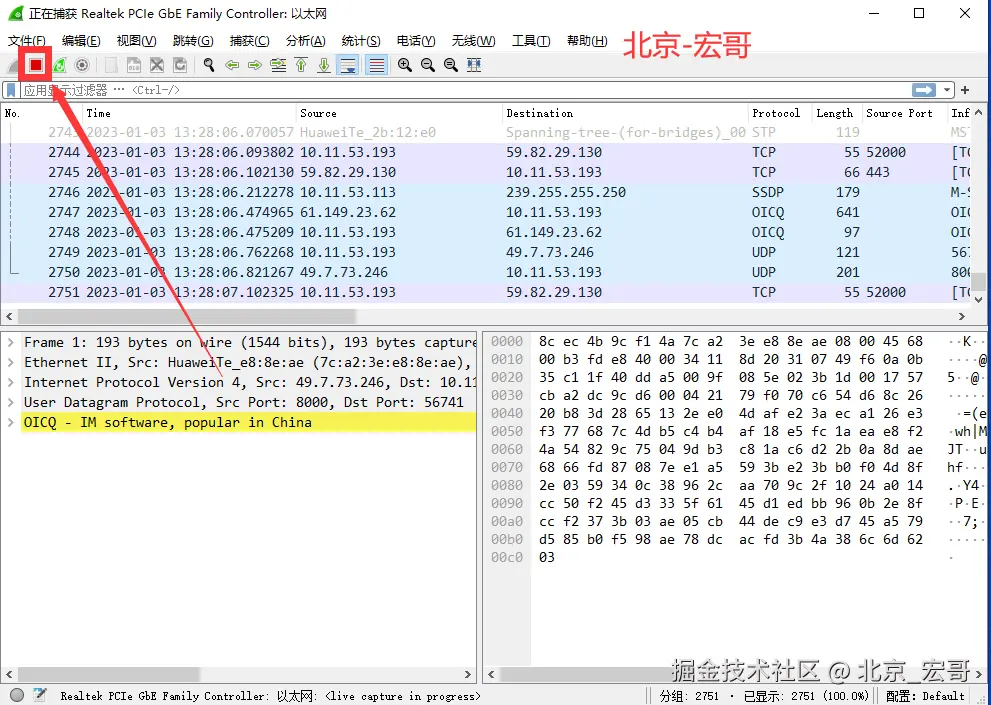Sort by the Destination column header

point(626,113)
